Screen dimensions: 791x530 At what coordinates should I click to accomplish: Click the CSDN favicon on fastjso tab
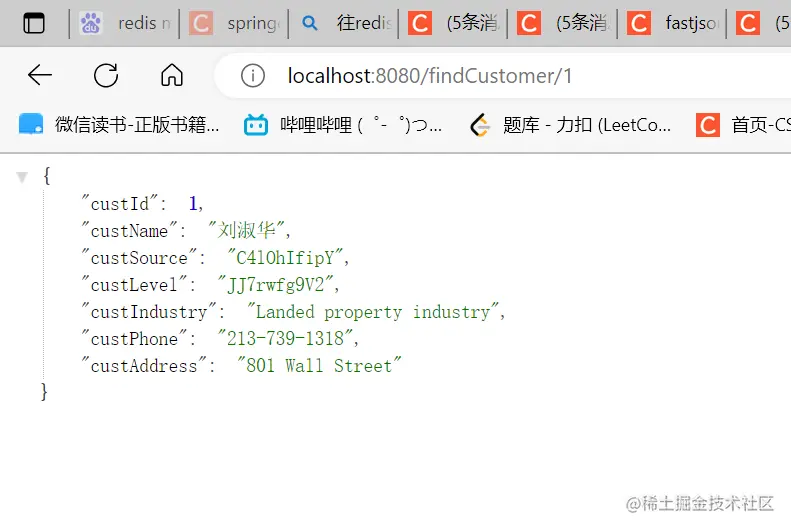pyautogui.click(x=639, y=23)
